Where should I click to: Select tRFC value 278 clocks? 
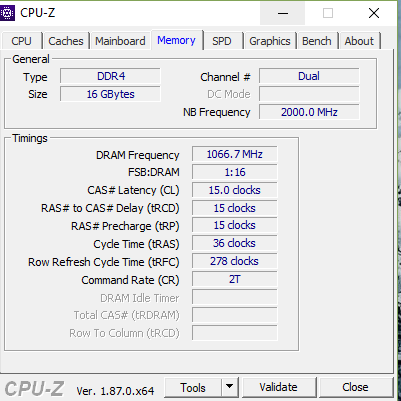(x=235, y=261)
